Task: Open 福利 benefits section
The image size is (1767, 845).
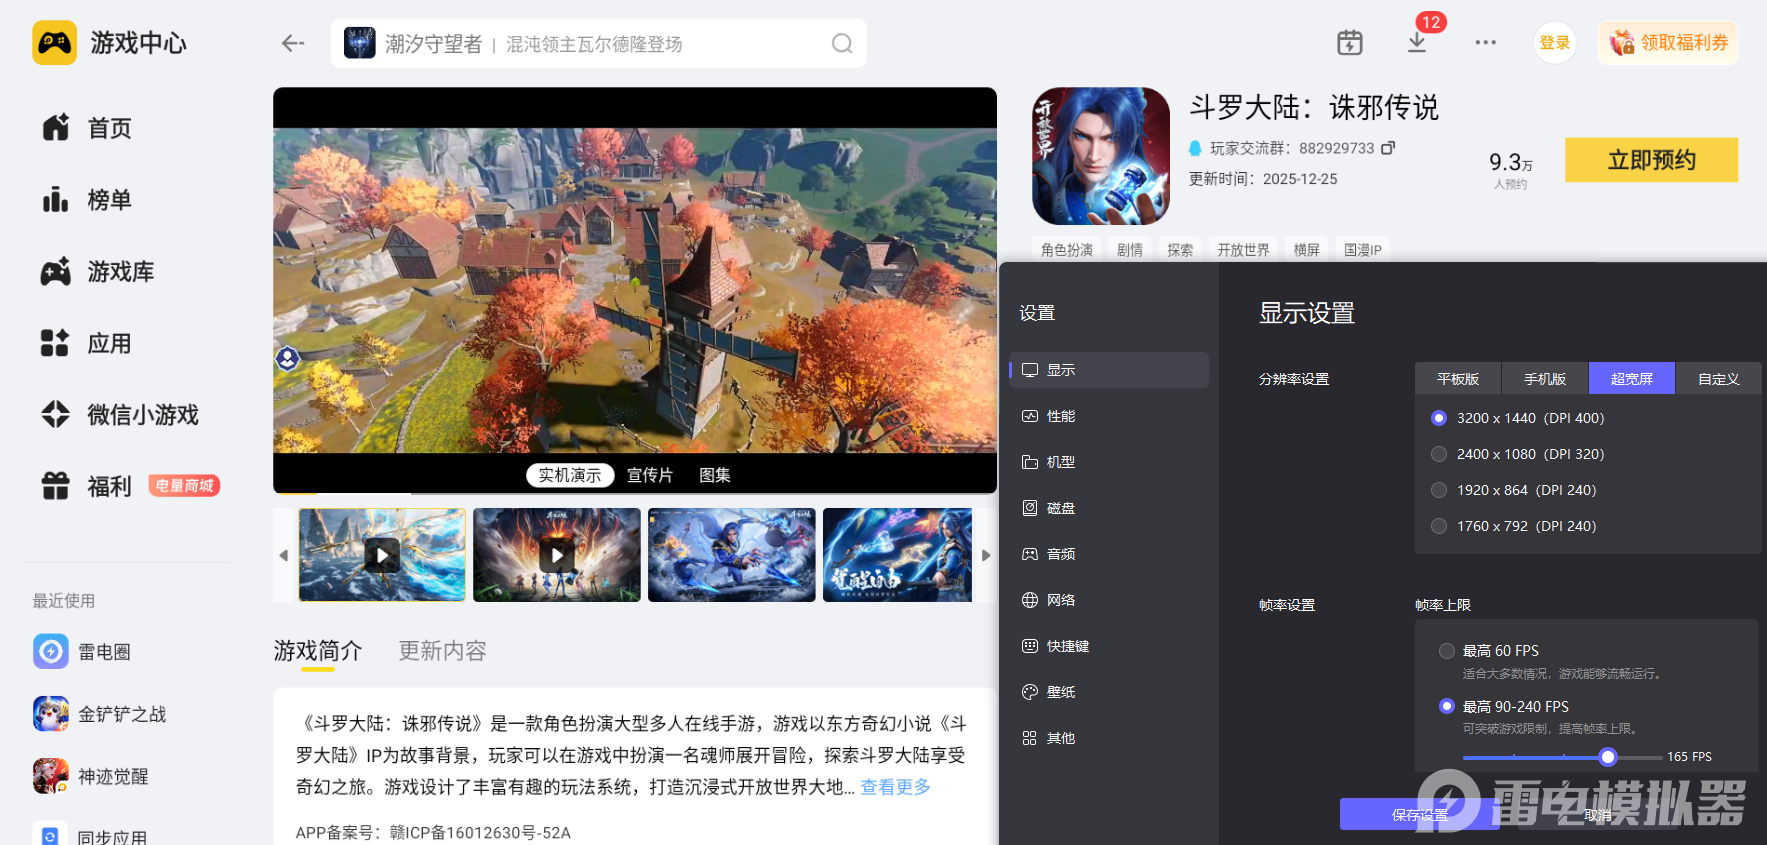Action: click(x=86, y=487)
